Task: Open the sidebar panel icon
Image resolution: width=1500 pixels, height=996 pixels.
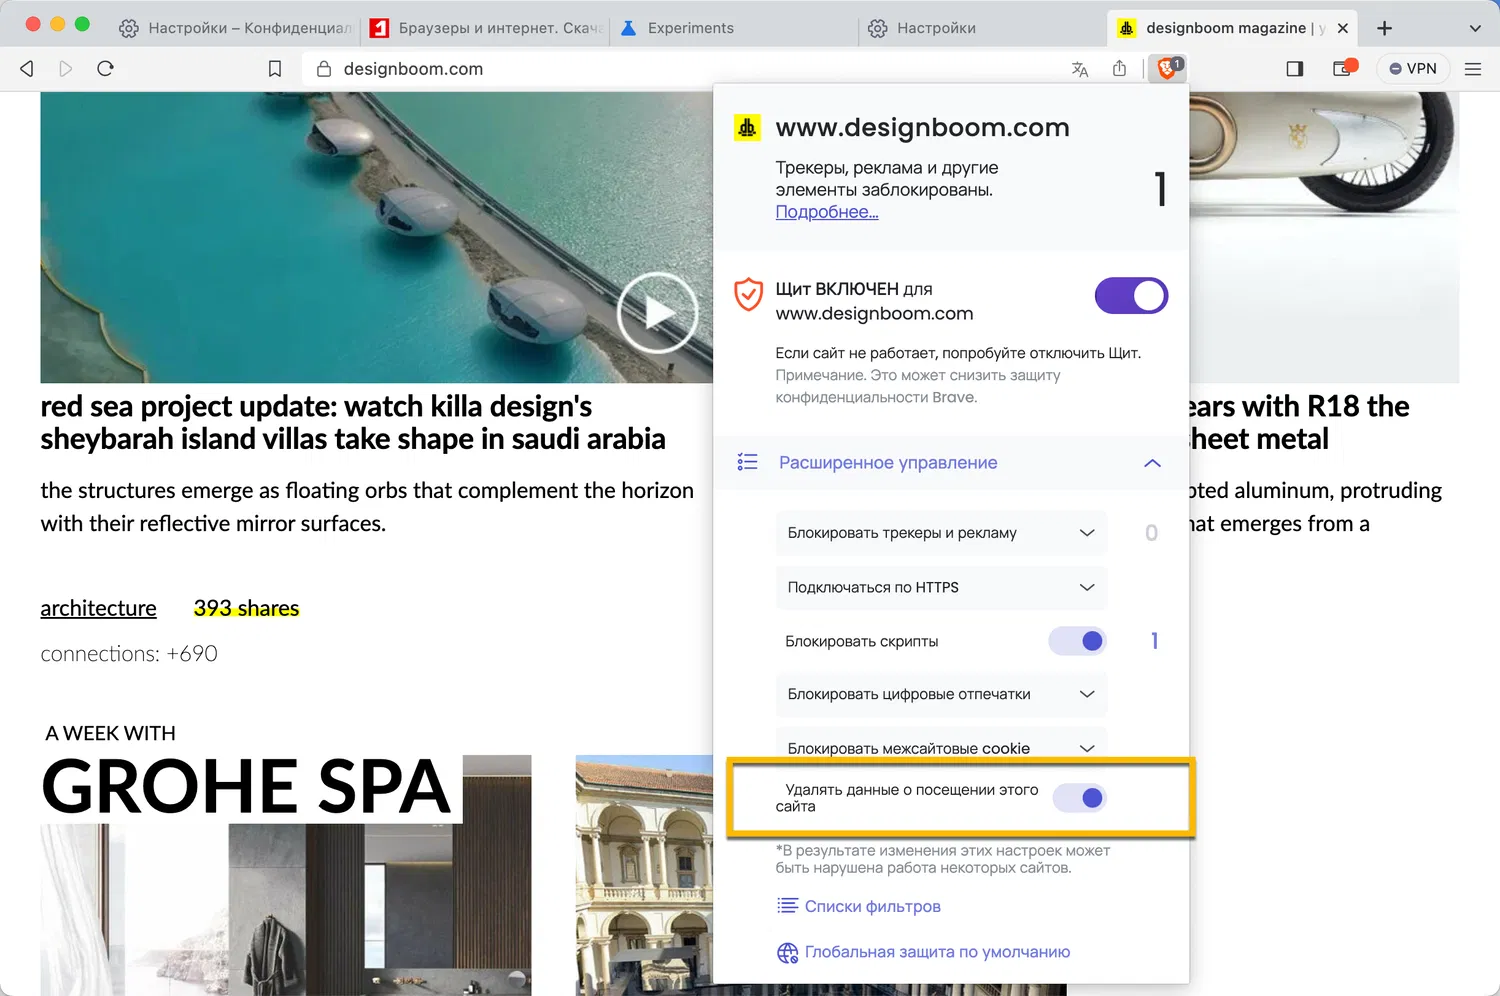Action: 1294,68
